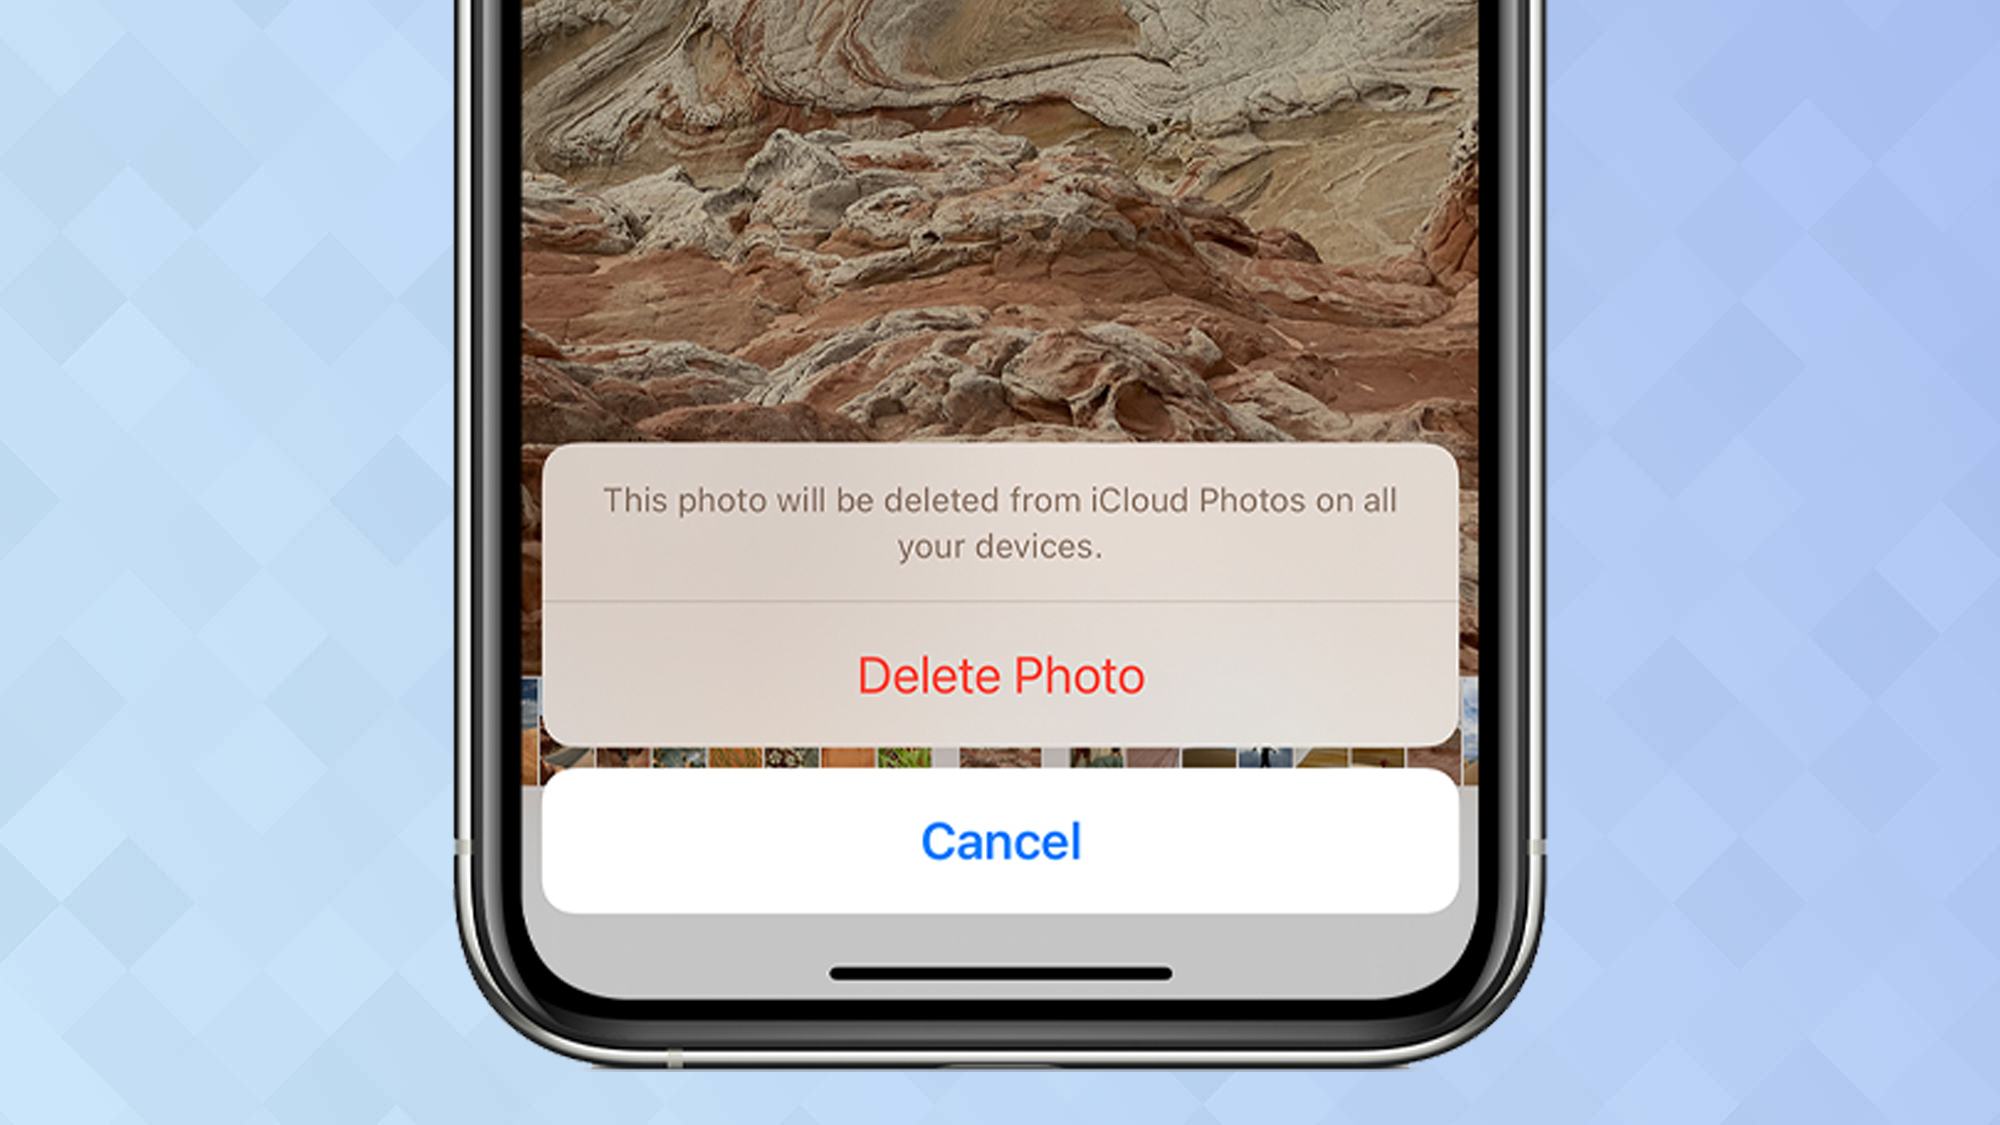Select a photo from the film strip
The width and height of the screenshot is (2000, 1125).
(x=1000, y=754)
